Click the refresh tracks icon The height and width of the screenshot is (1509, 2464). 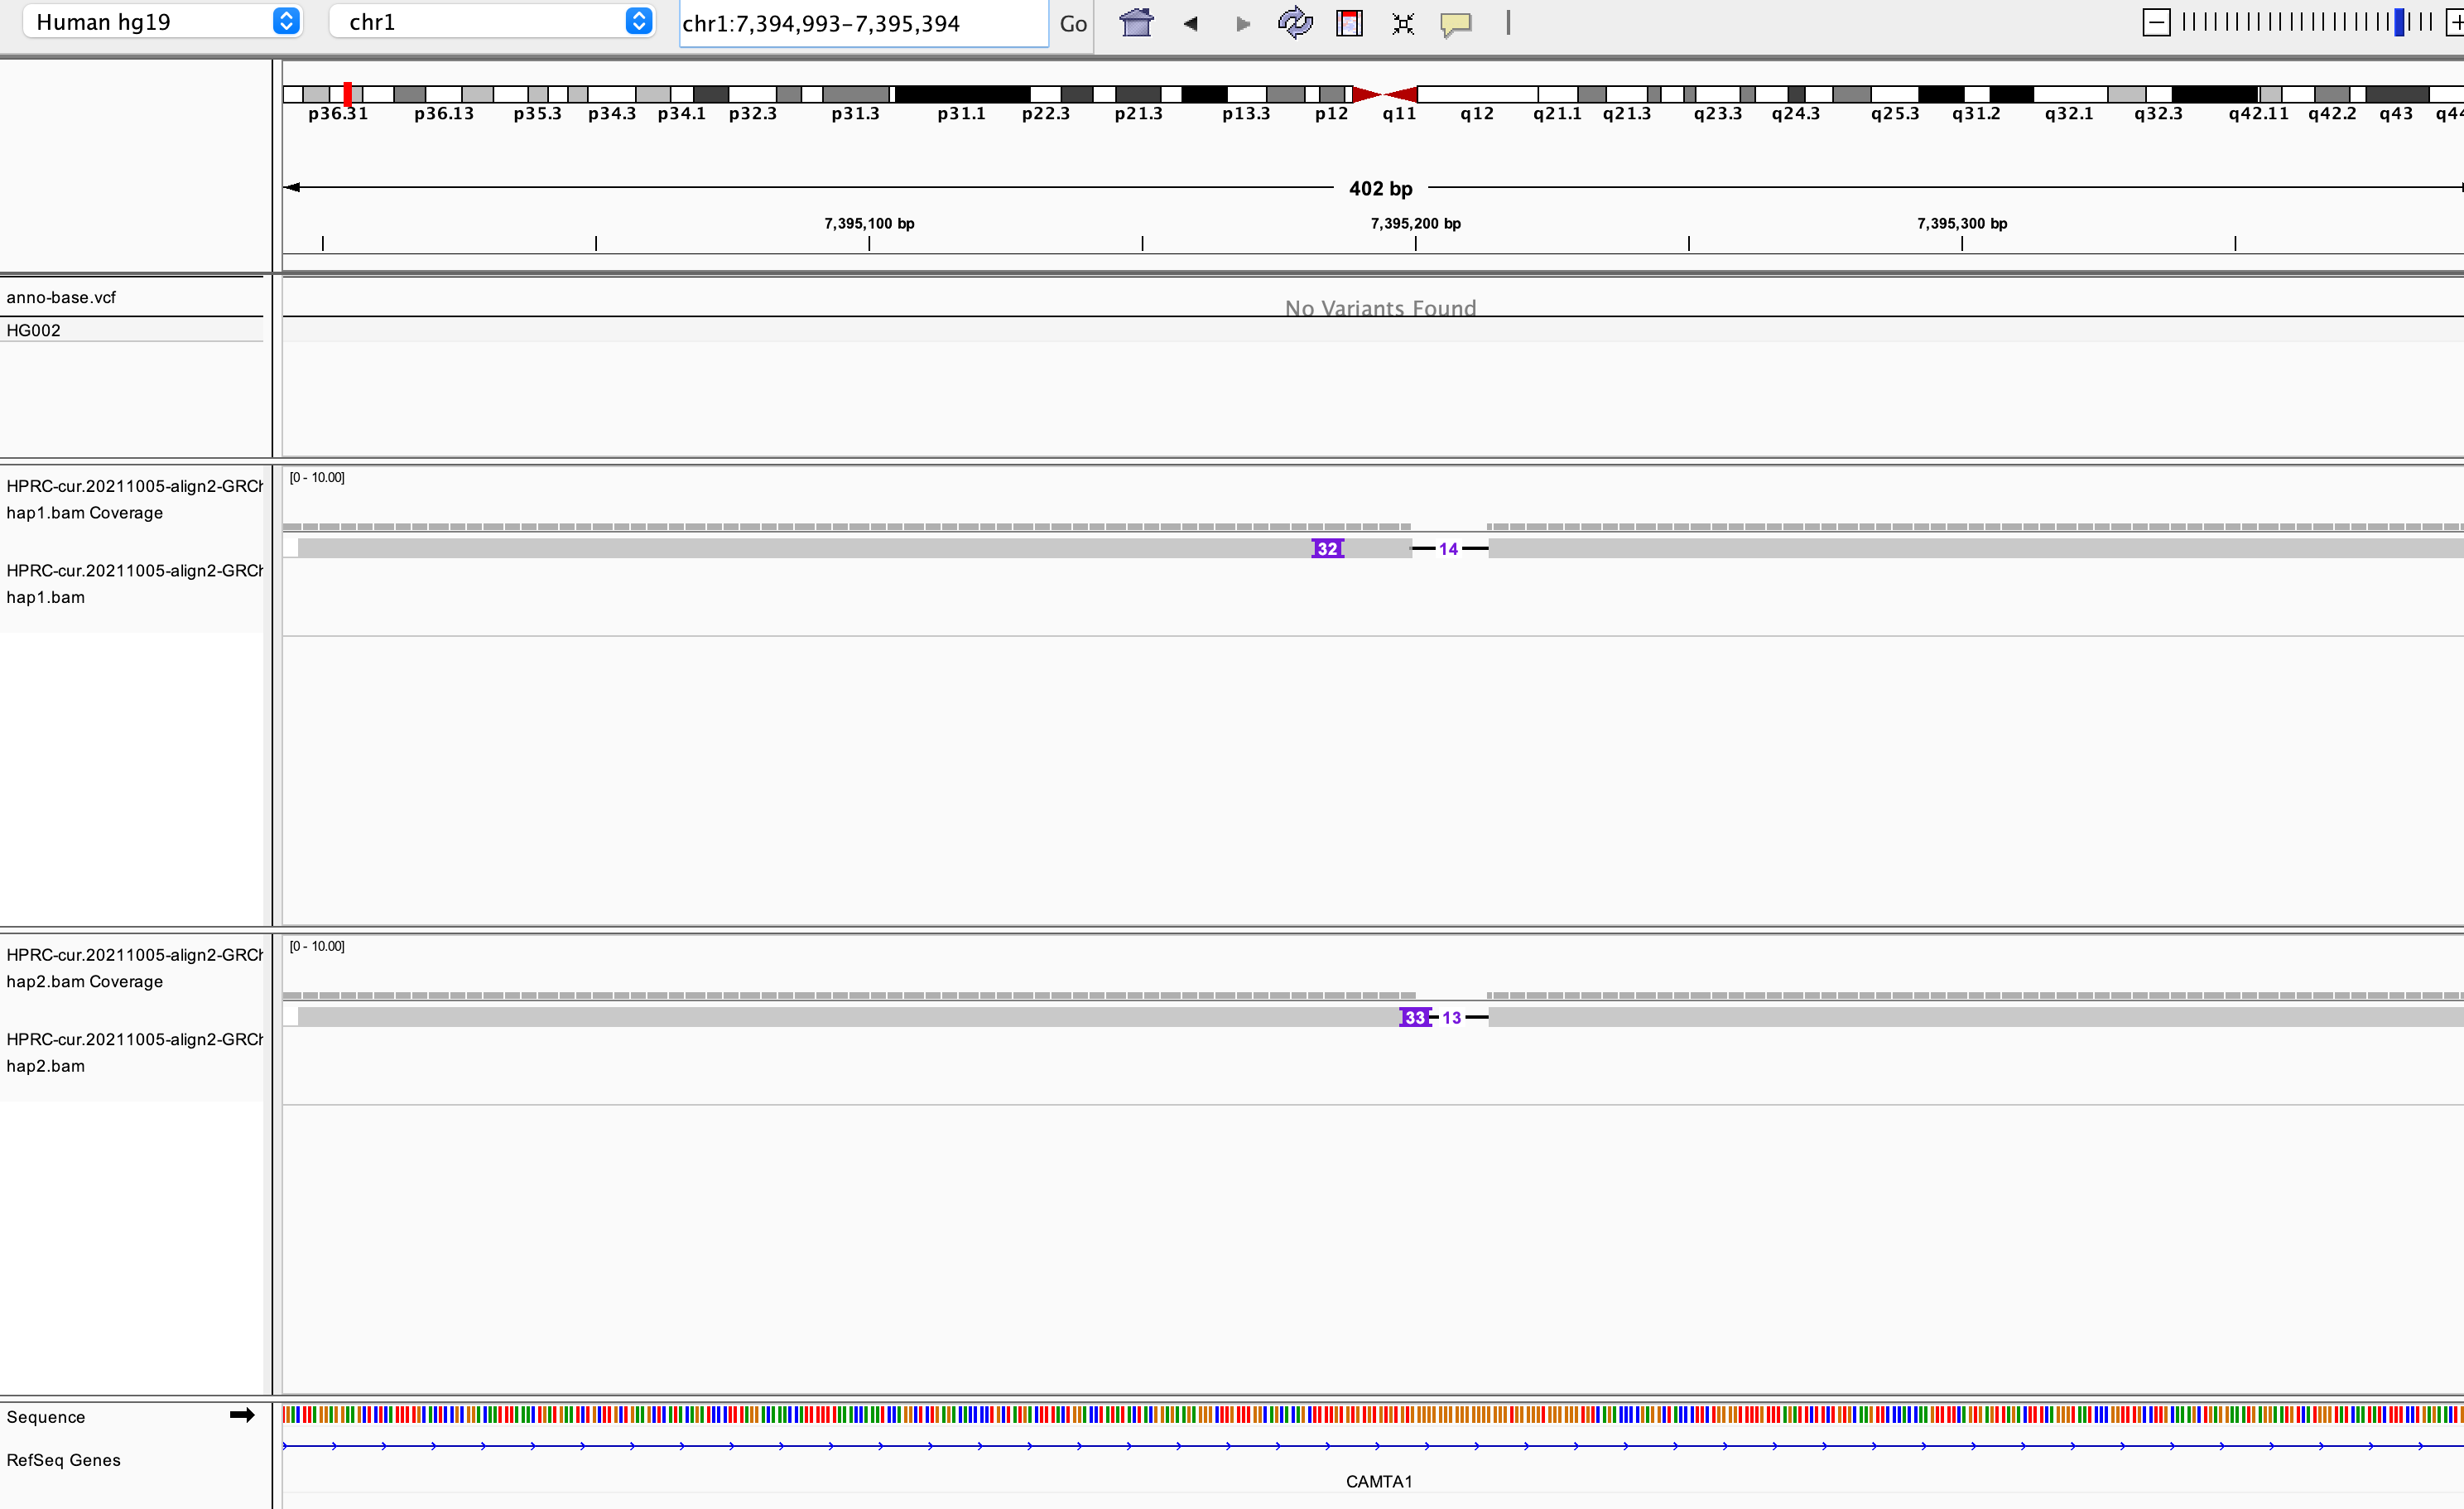(x=1294, y=23)
